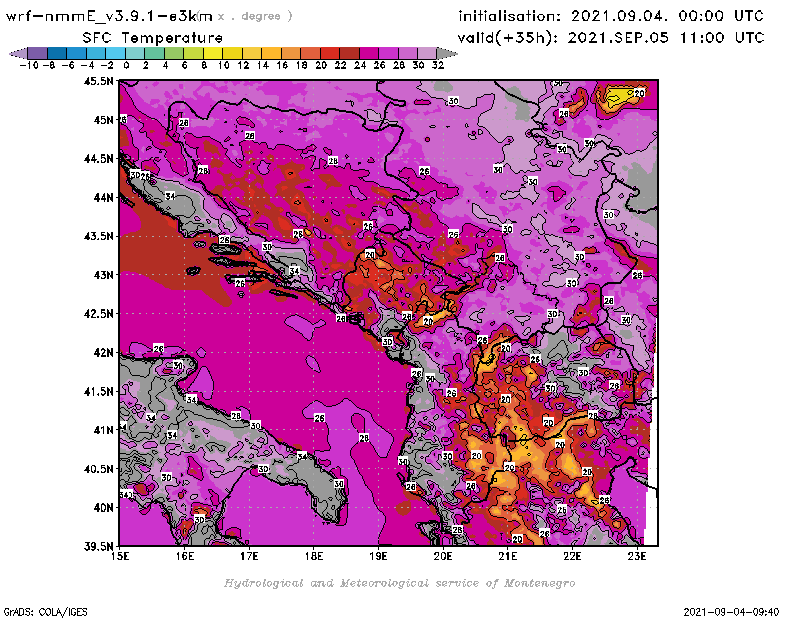Pick the yellow legend swatch between 8 and 10
This screenshot has height=618, width=800.
coord(213,54)
